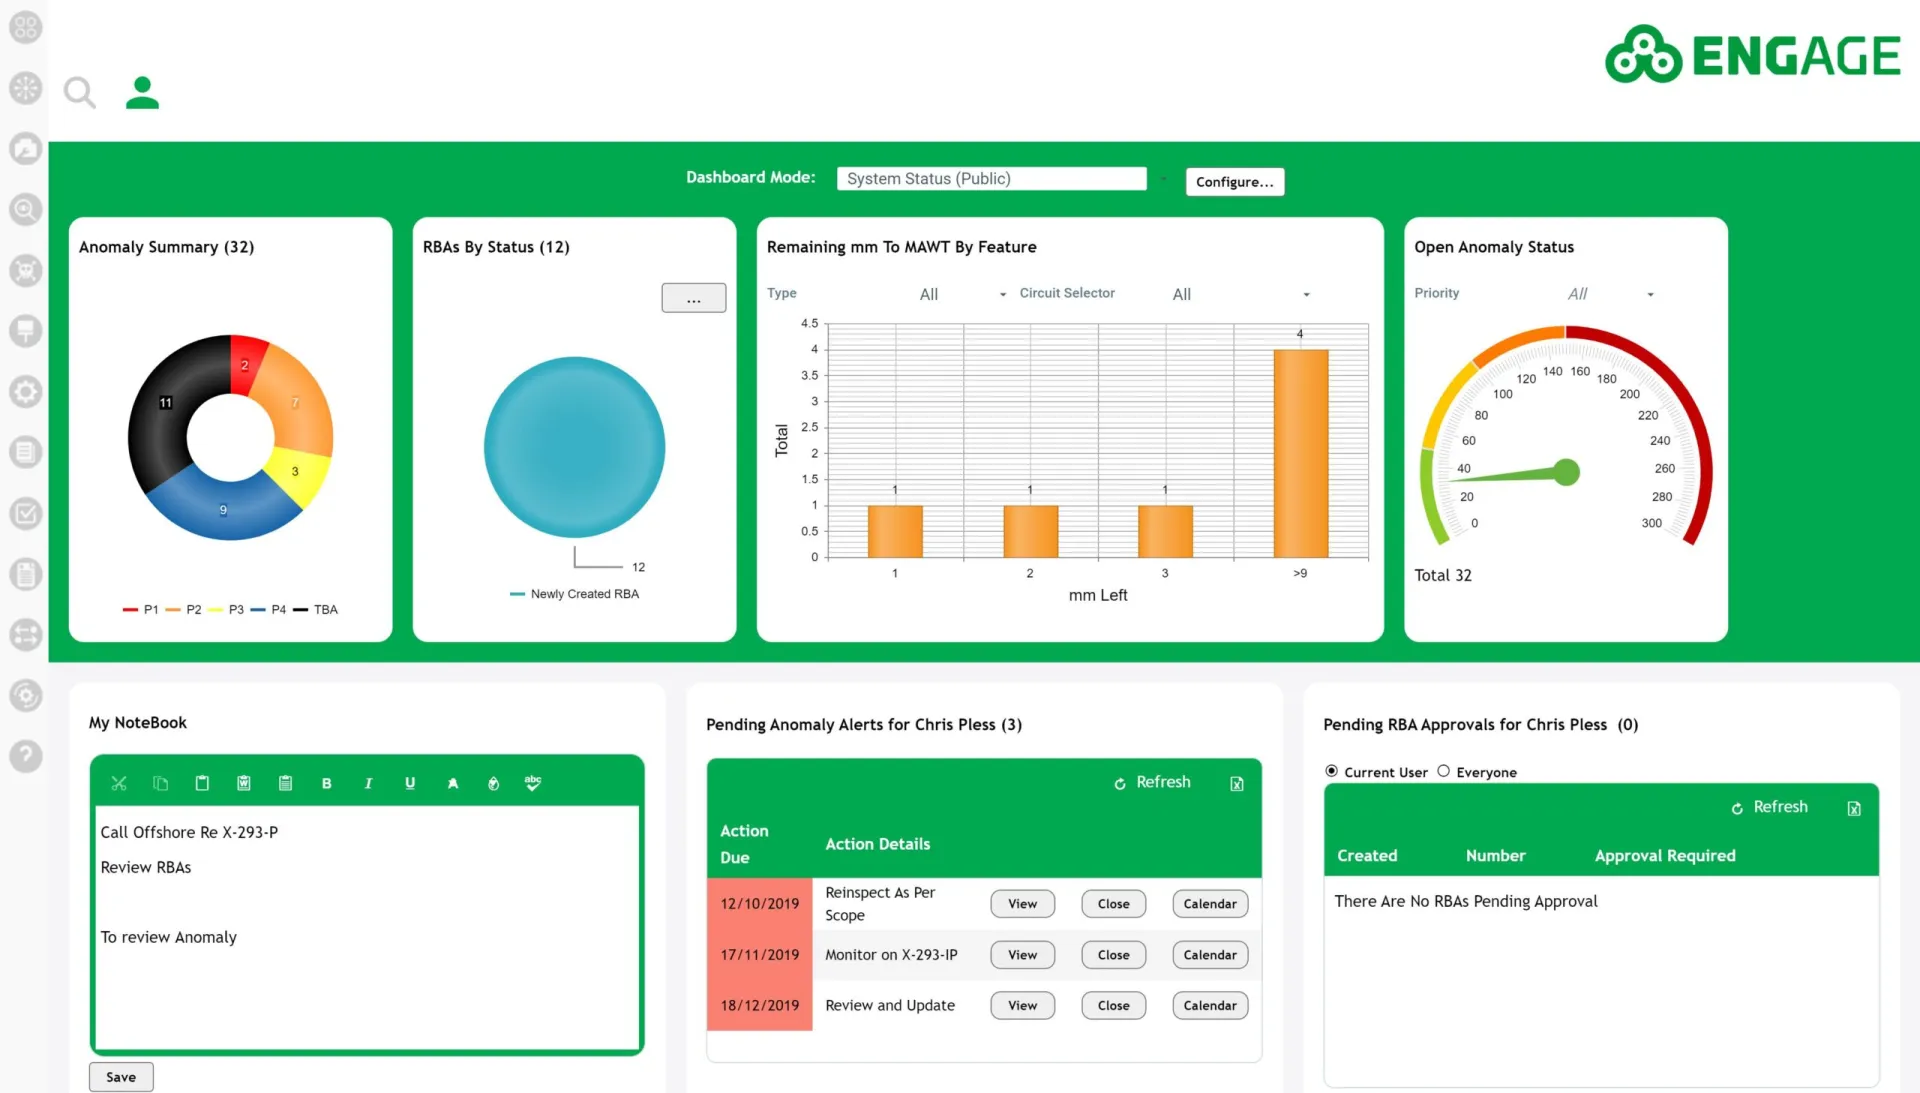View the Monitor on X-293-IP alert
1920x1093 pixels.
(1022, 955)
